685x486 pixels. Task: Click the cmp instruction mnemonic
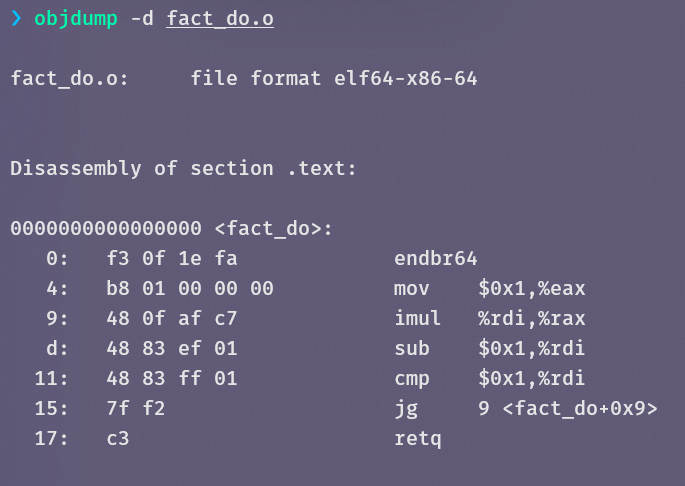pyautogui.click(x=411, y=378)
